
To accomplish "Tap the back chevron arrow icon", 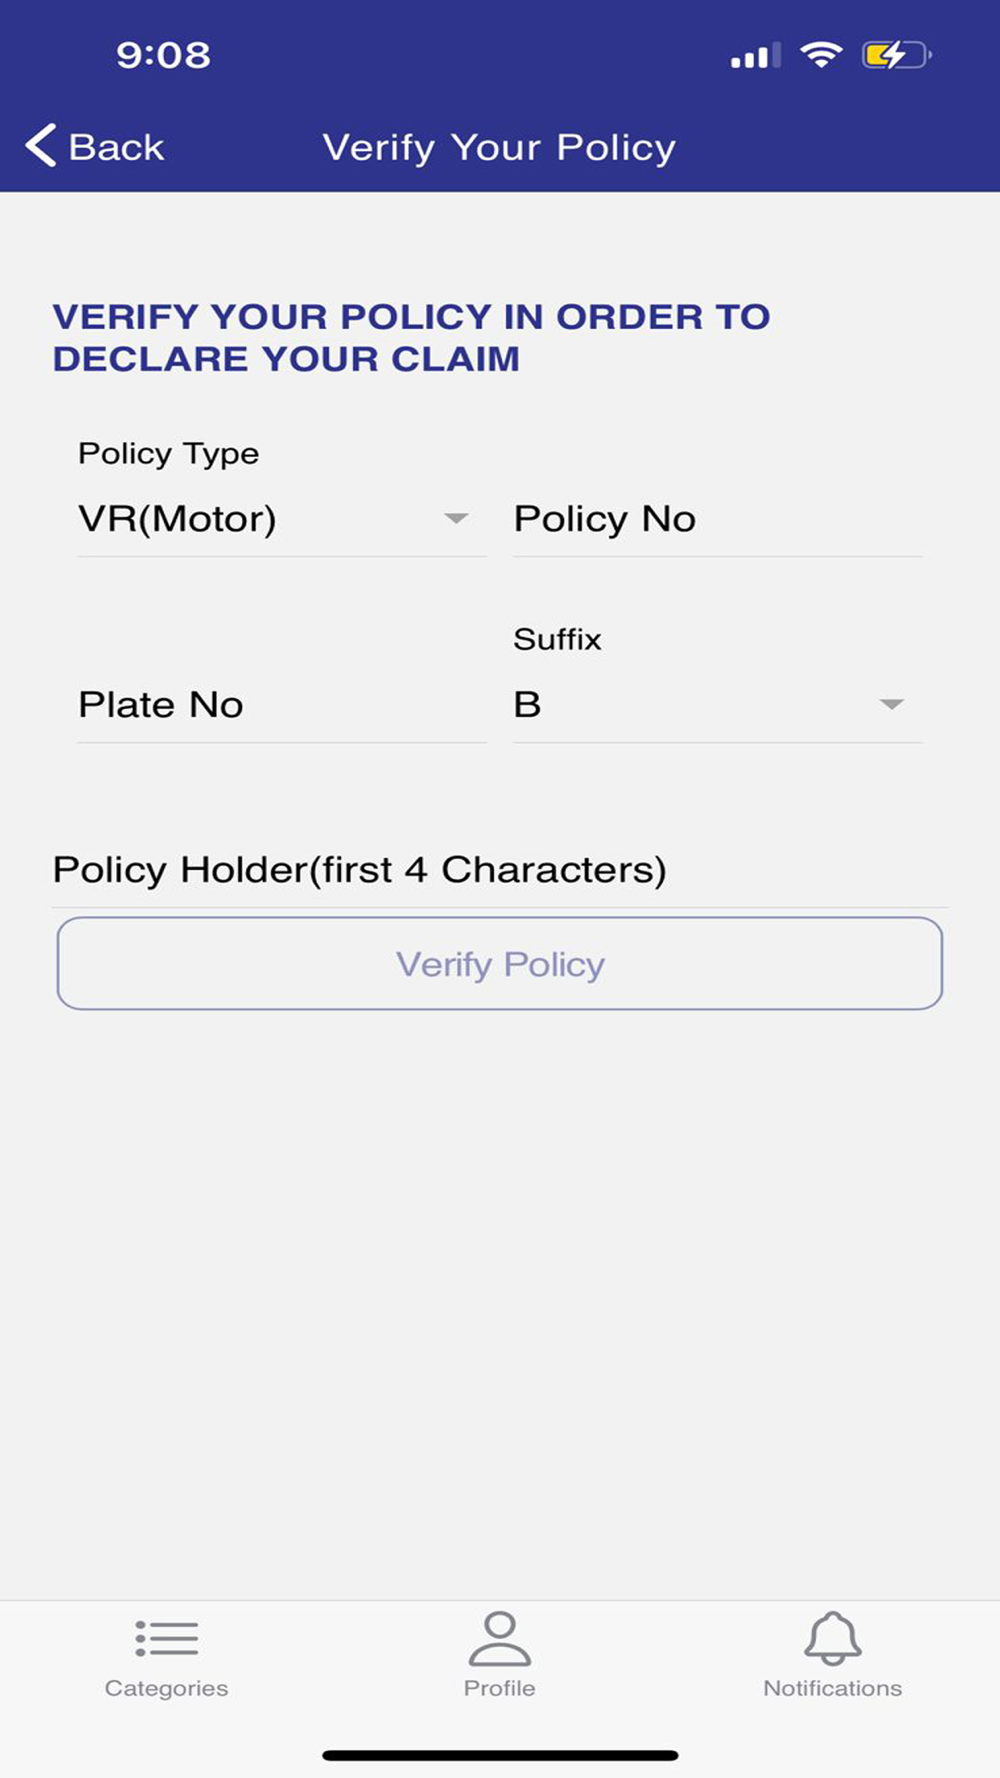I will point(41,146).
